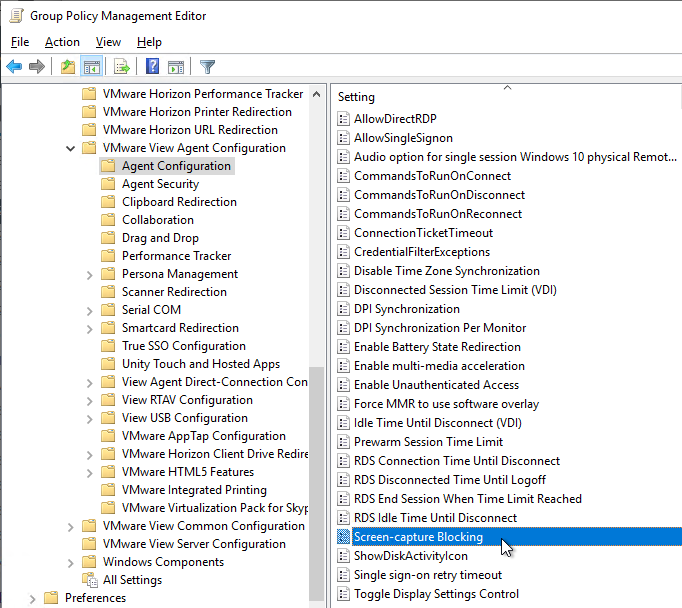Click the Group Policy Management Editor title icon
Screen dimensions: 682x608
(16, 16)
